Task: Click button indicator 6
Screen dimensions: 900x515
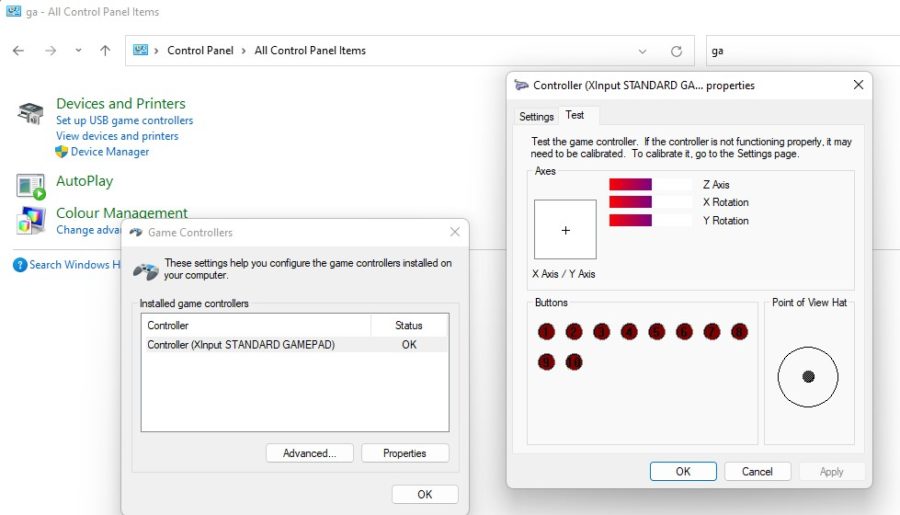Action: tap(684, 332)
